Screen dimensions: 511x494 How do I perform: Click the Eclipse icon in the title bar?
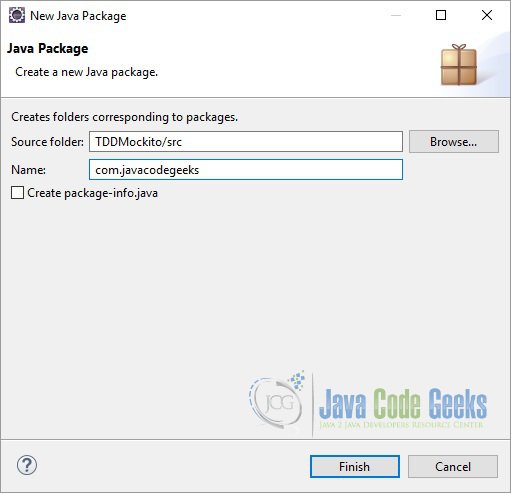pos(17,15)
